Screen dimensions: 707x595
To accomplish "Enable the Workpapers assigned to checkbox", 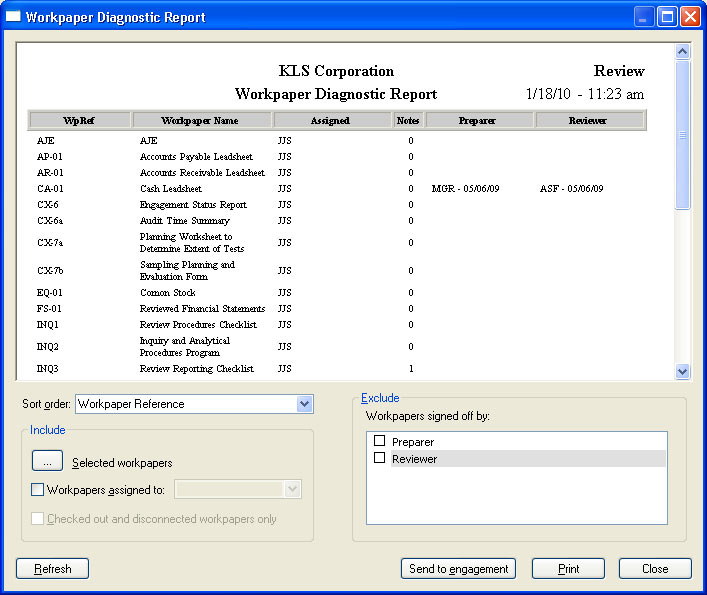I will [x=38, y=490].
